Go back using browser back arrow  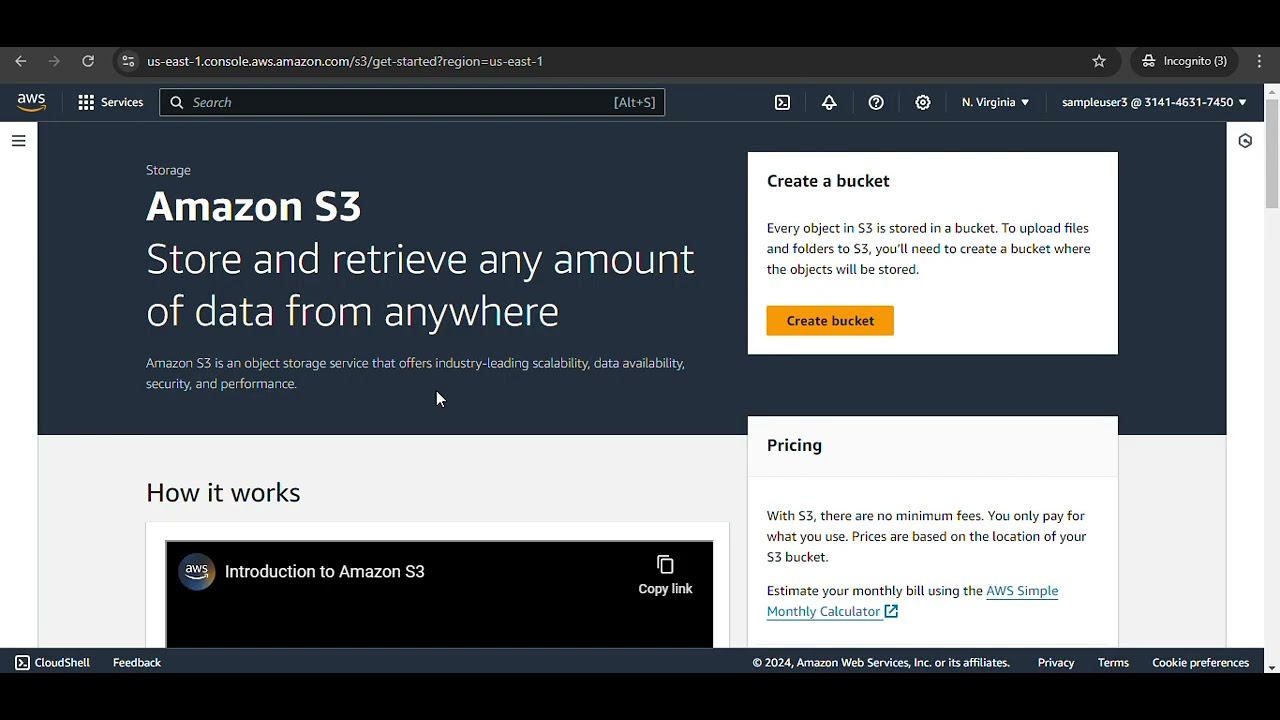pos(21,61)
